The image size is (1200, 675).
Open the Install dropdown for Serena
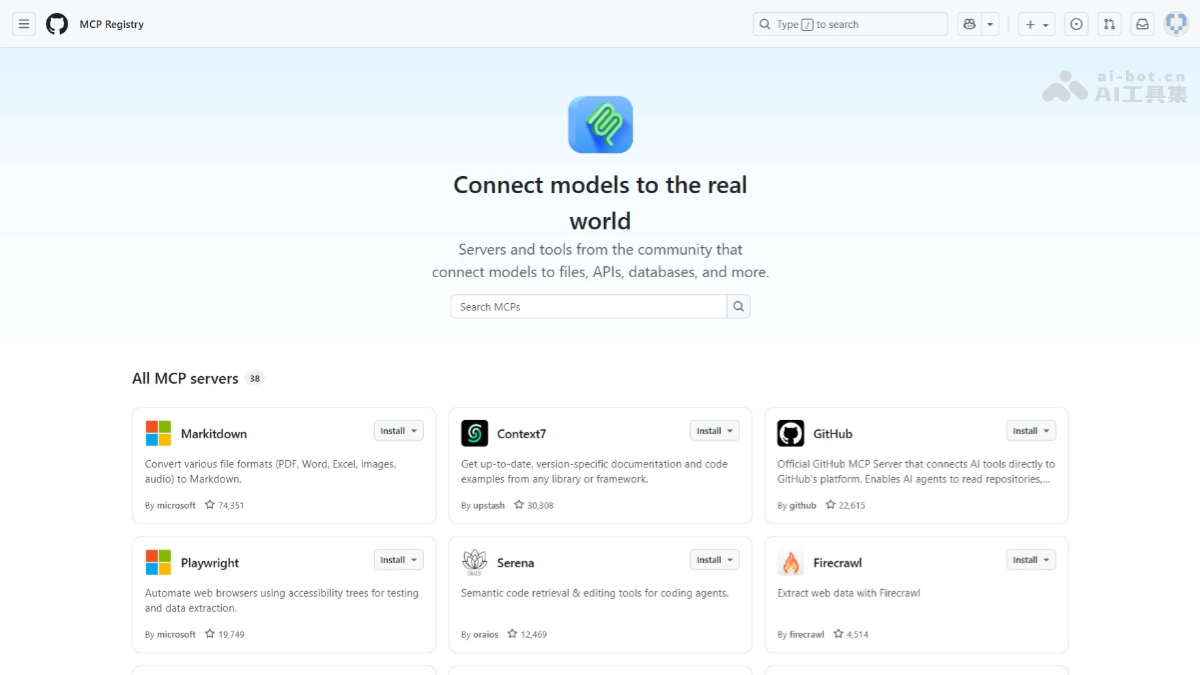pos(714,560)
